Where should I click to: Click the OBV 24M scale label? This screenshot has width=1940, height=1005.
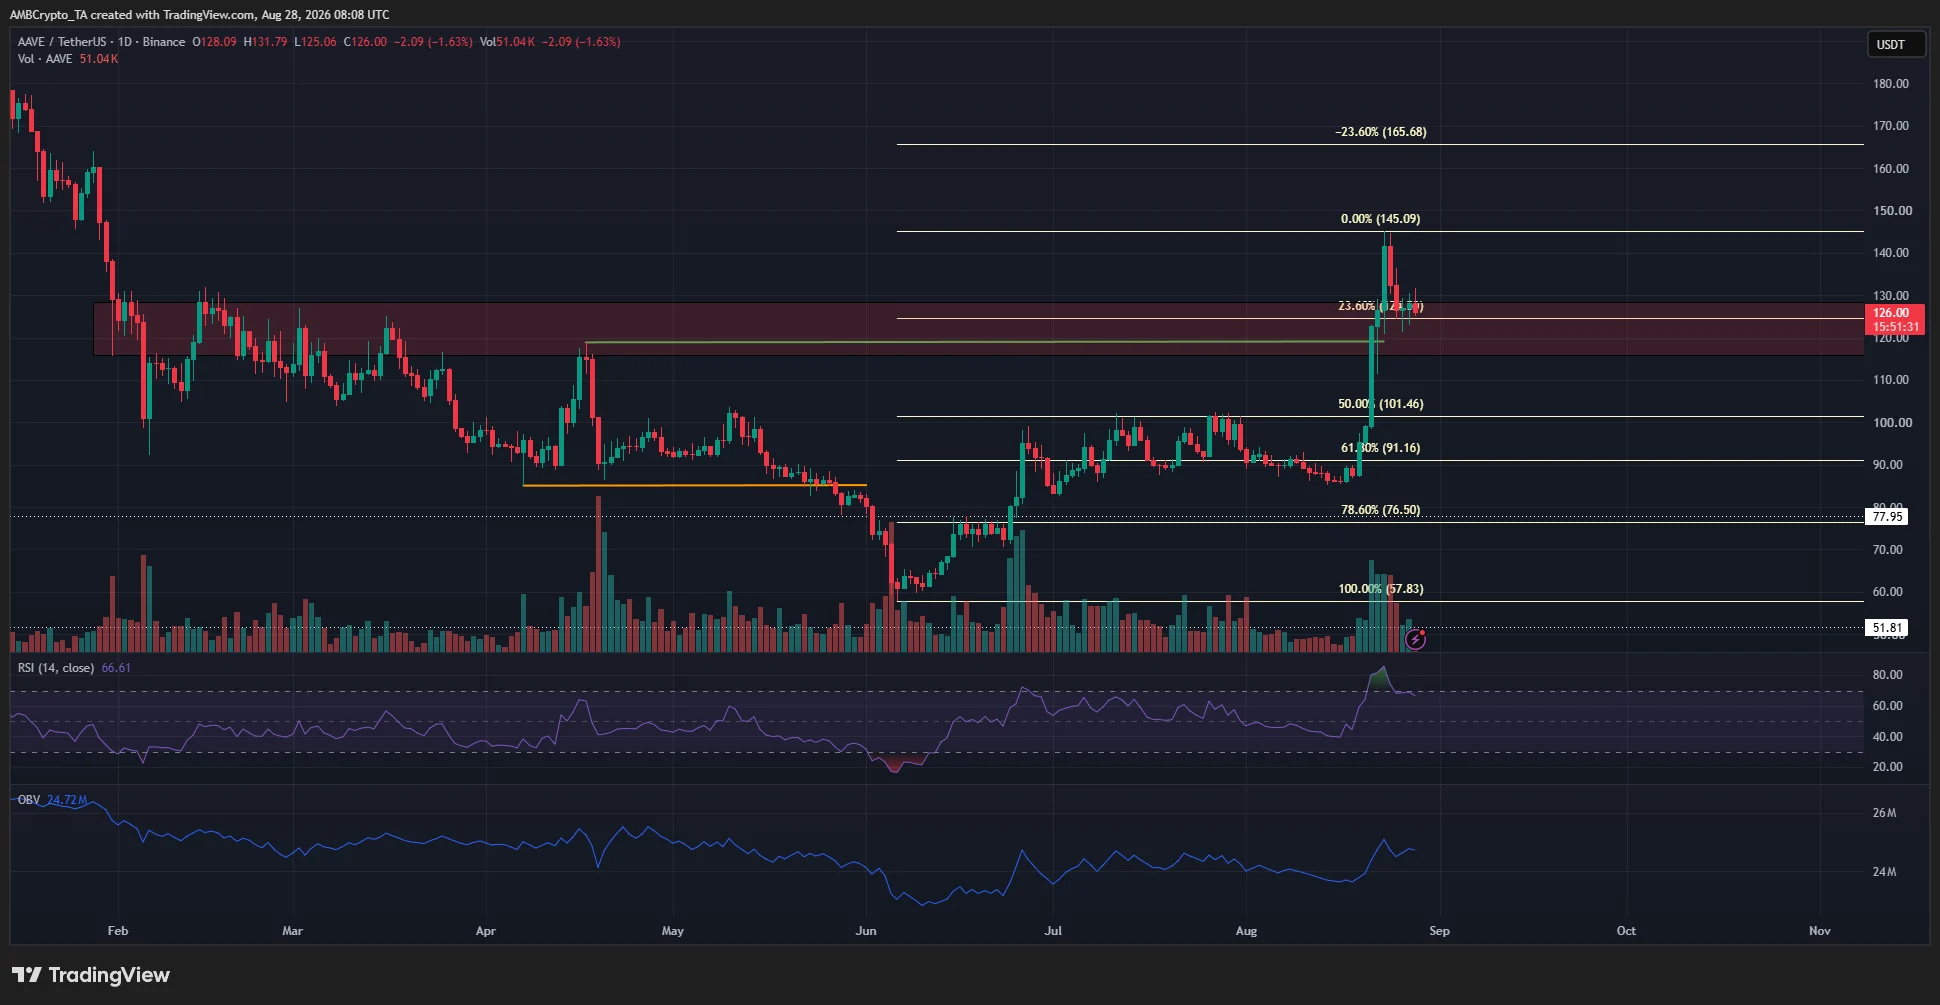point(1884,872)
